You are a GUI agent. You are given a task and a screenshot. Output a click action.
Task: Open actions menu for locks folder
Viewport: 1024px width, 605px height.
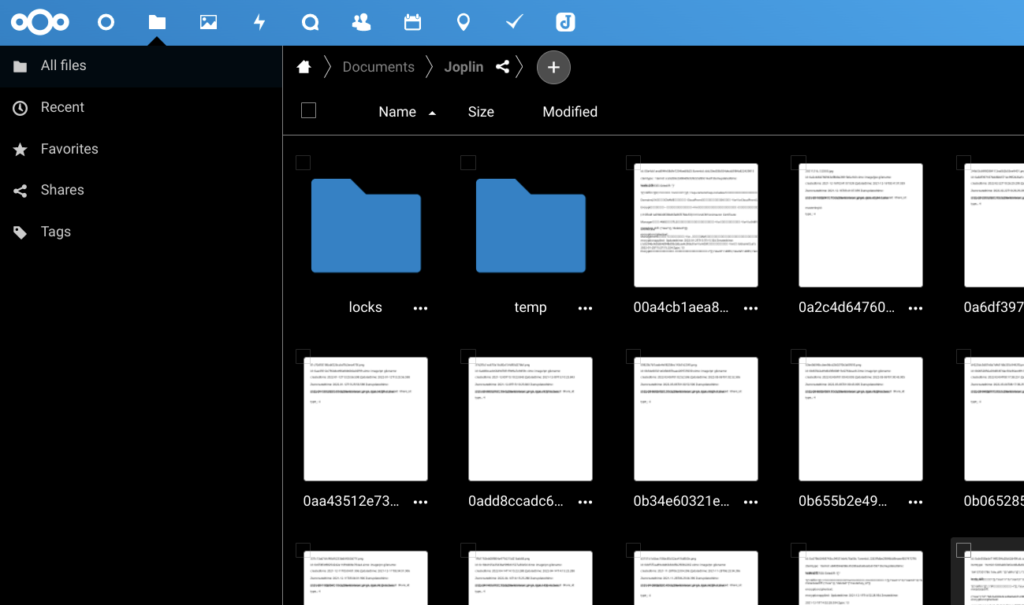click(420, 308)
